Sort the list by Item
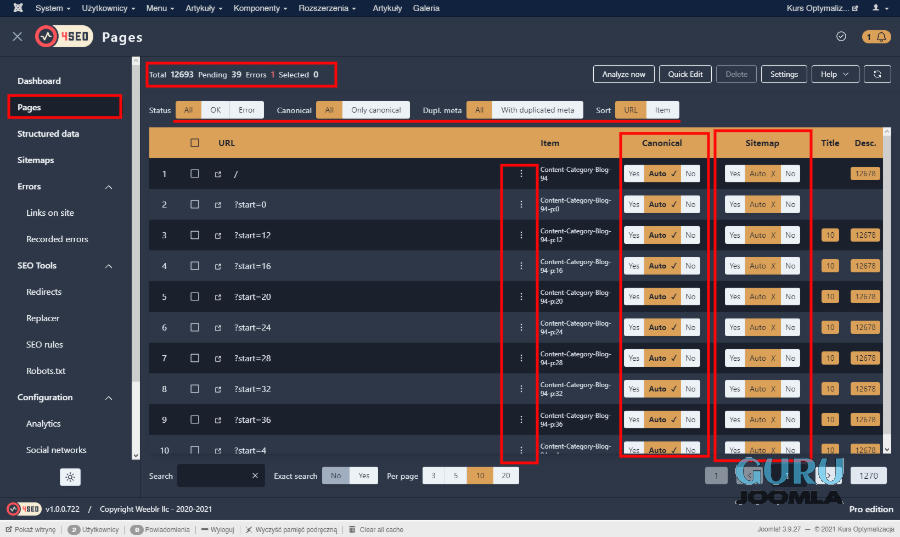This screenshot has width=900, height=537. click(662, 110)
